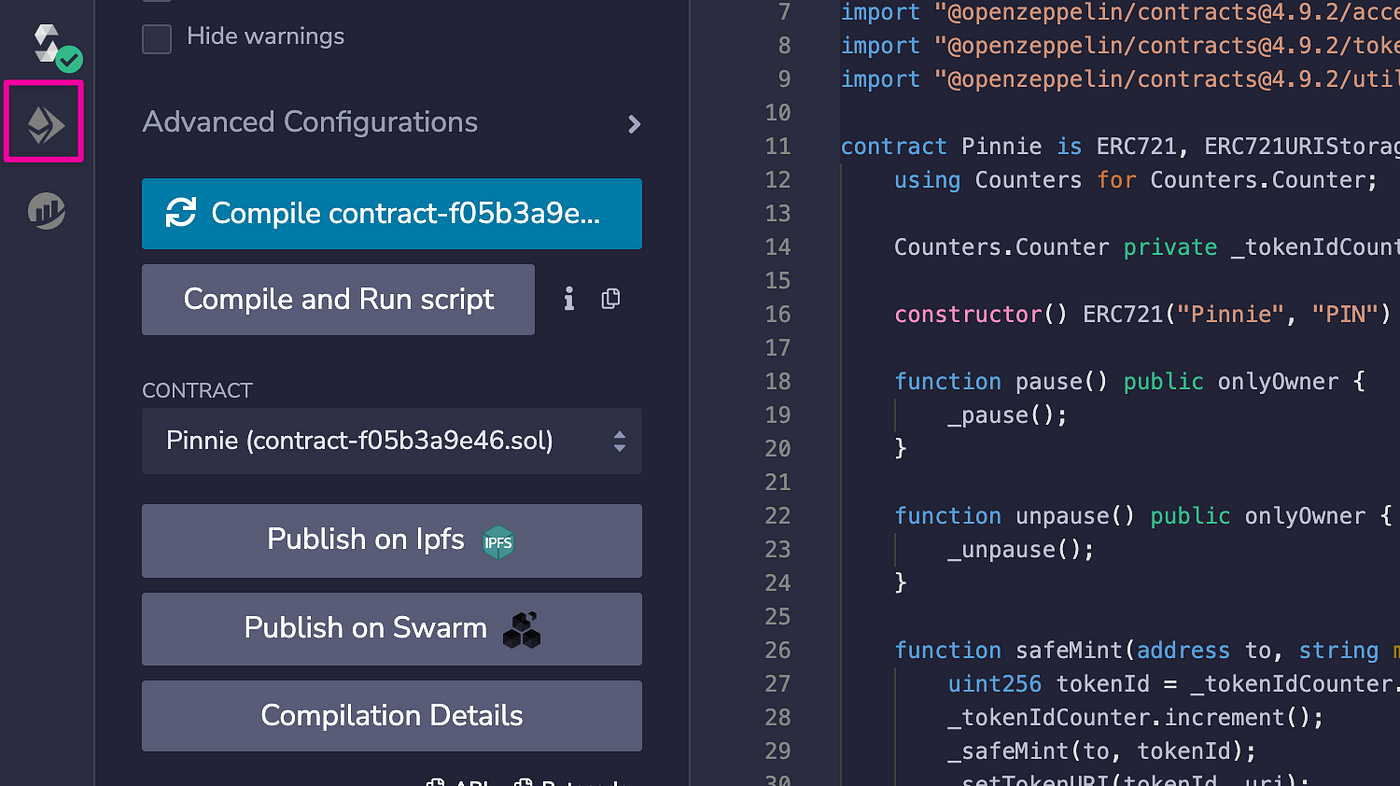Viewport: 1400px width, 786px height.
Task: Click the Publish on Ipfs button
Action: pos(392,541)
